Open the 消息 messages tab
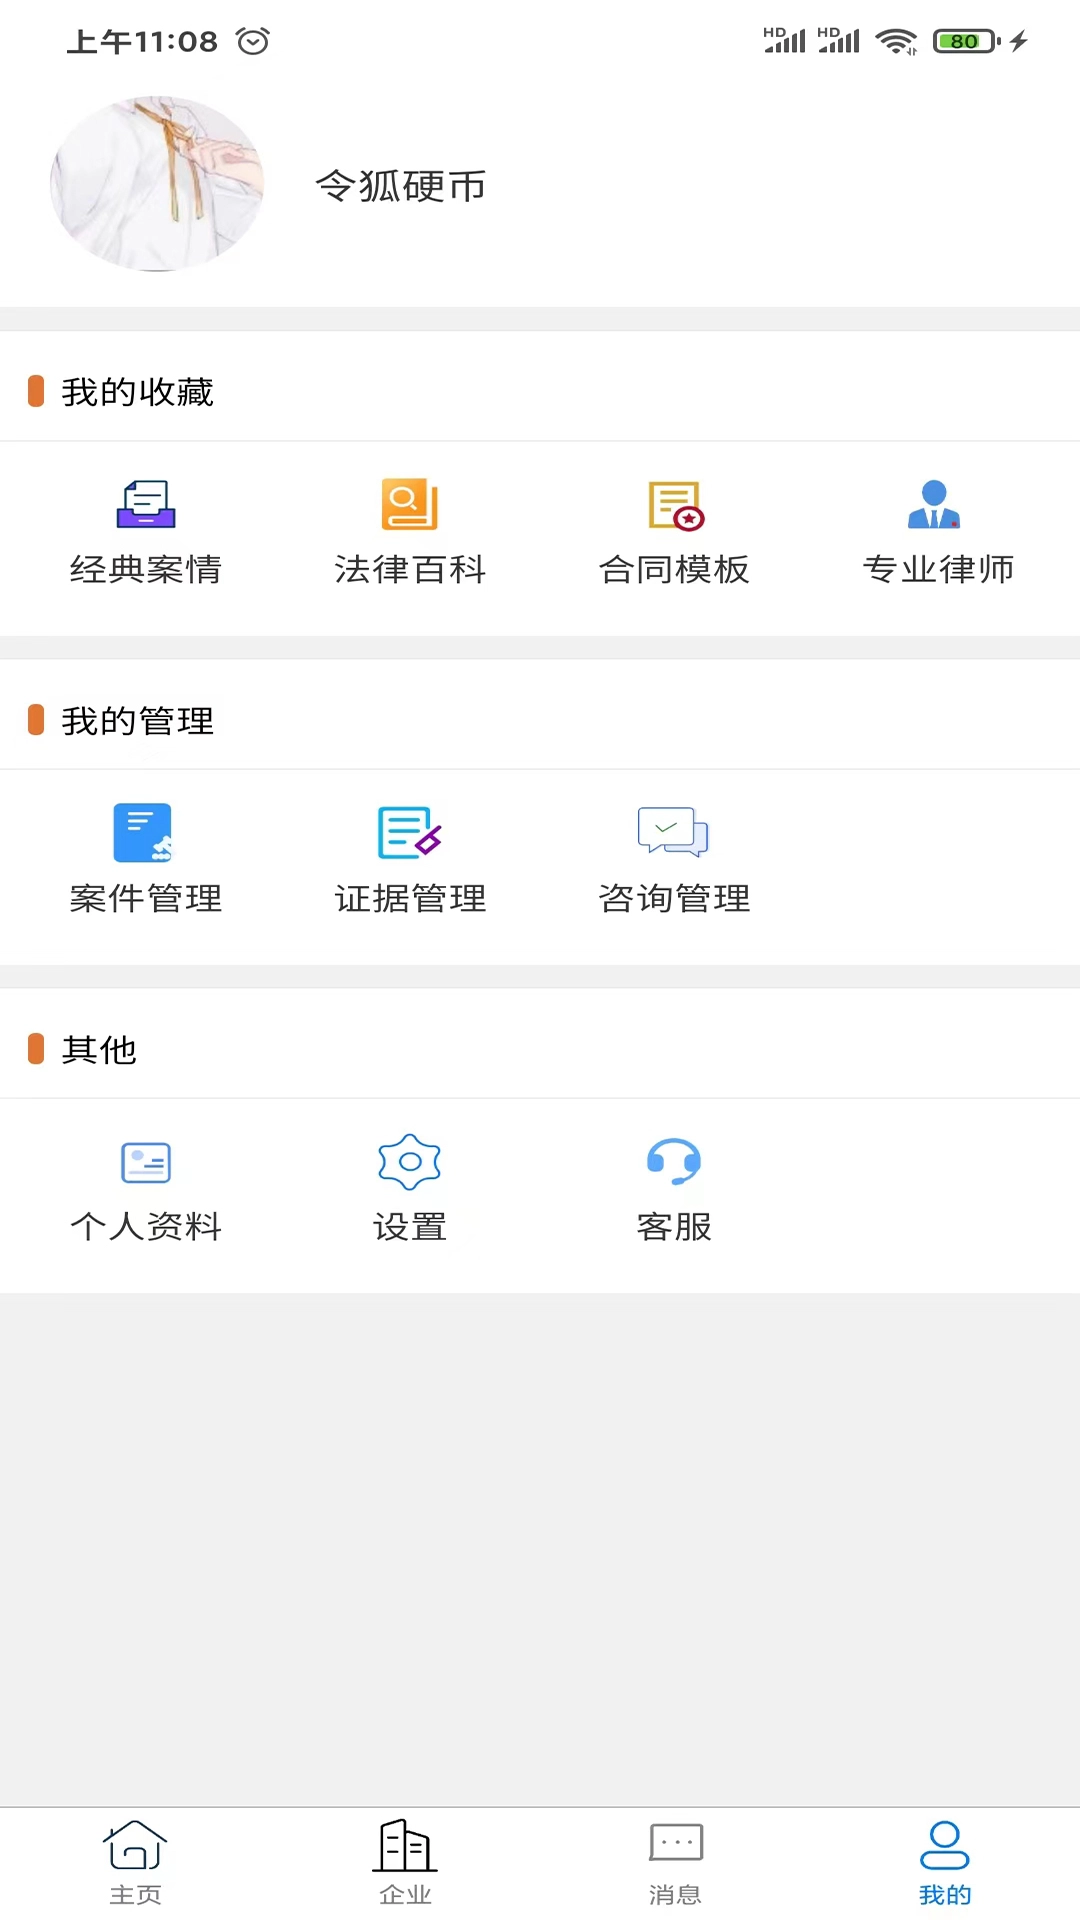 click(675, 1862)
